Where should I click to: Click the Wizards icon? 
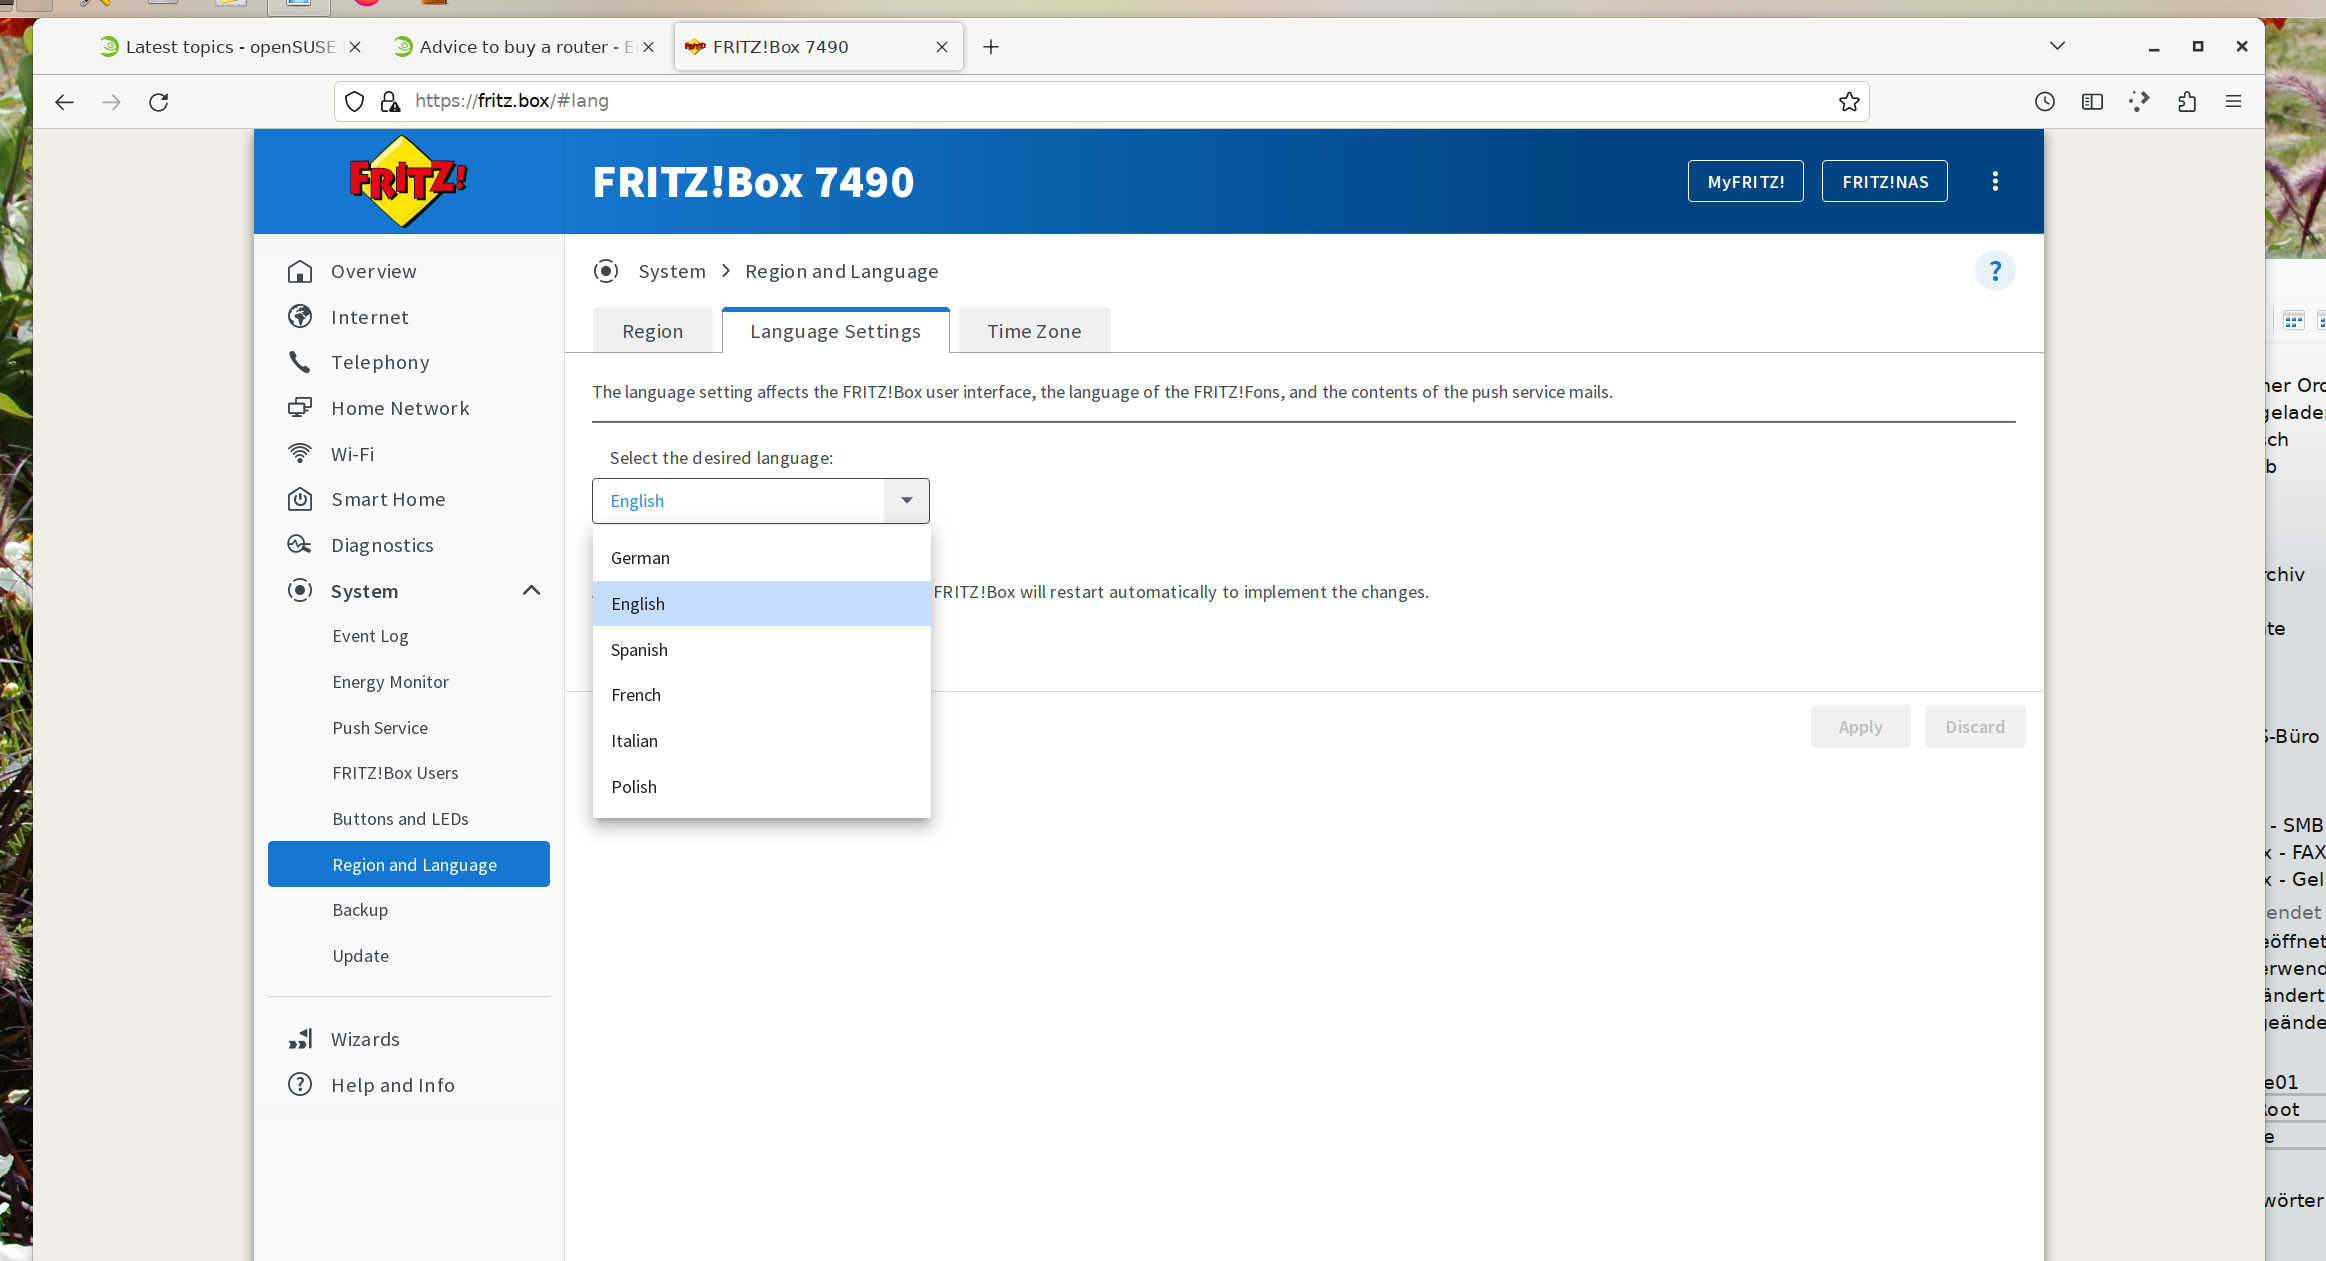coord(300,1039)
